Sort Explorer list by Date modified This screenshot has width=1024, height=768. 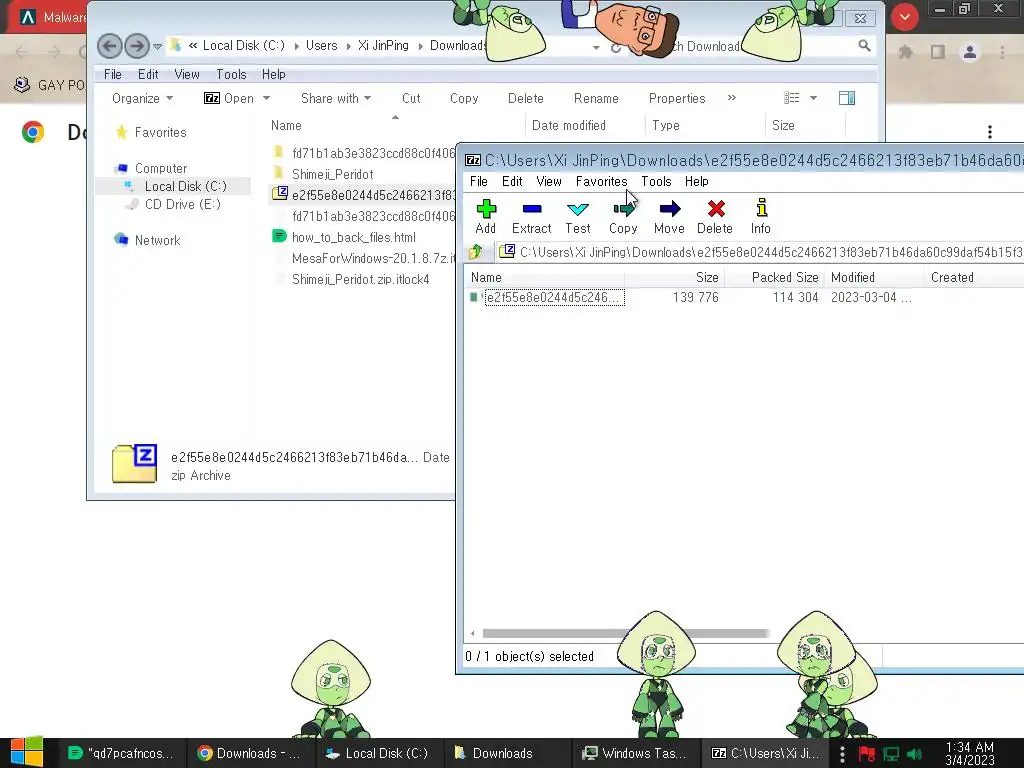click(569, 125)
